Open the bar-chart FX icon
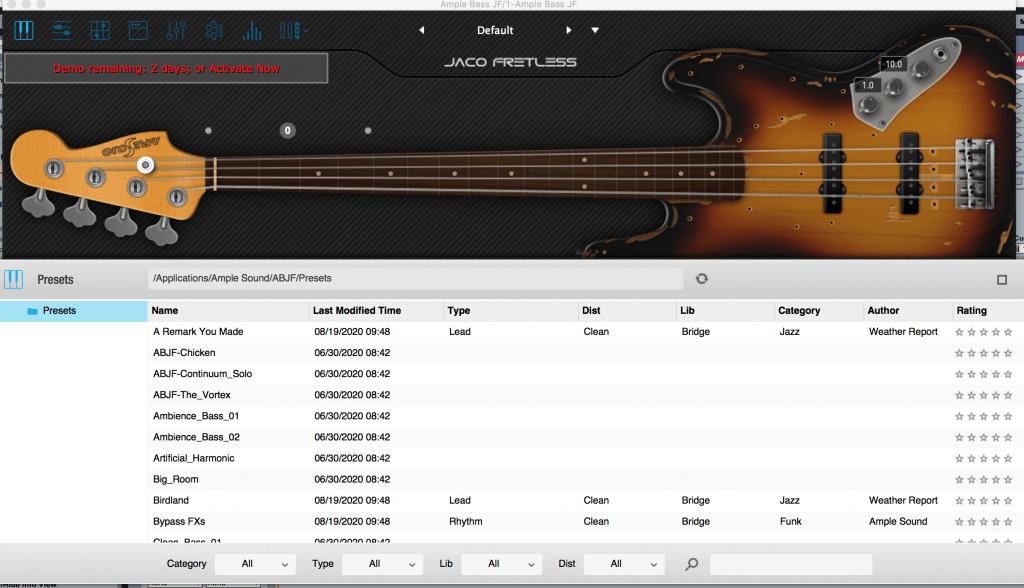This screenshot has height=588, width=1024. pyautogui.click(x=252, y=30)
